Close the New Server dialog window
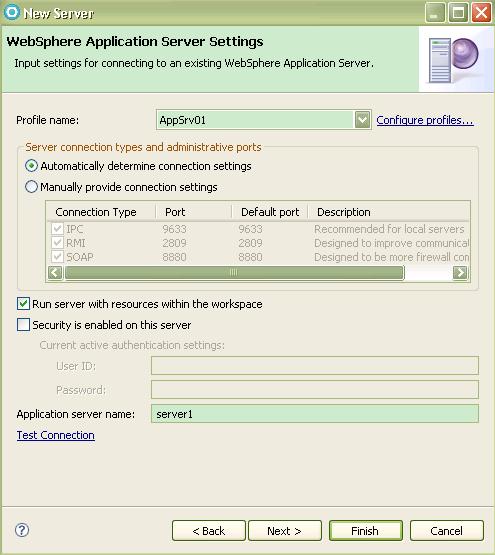Viewport: 495px width, 555px height. pos(482,13)
